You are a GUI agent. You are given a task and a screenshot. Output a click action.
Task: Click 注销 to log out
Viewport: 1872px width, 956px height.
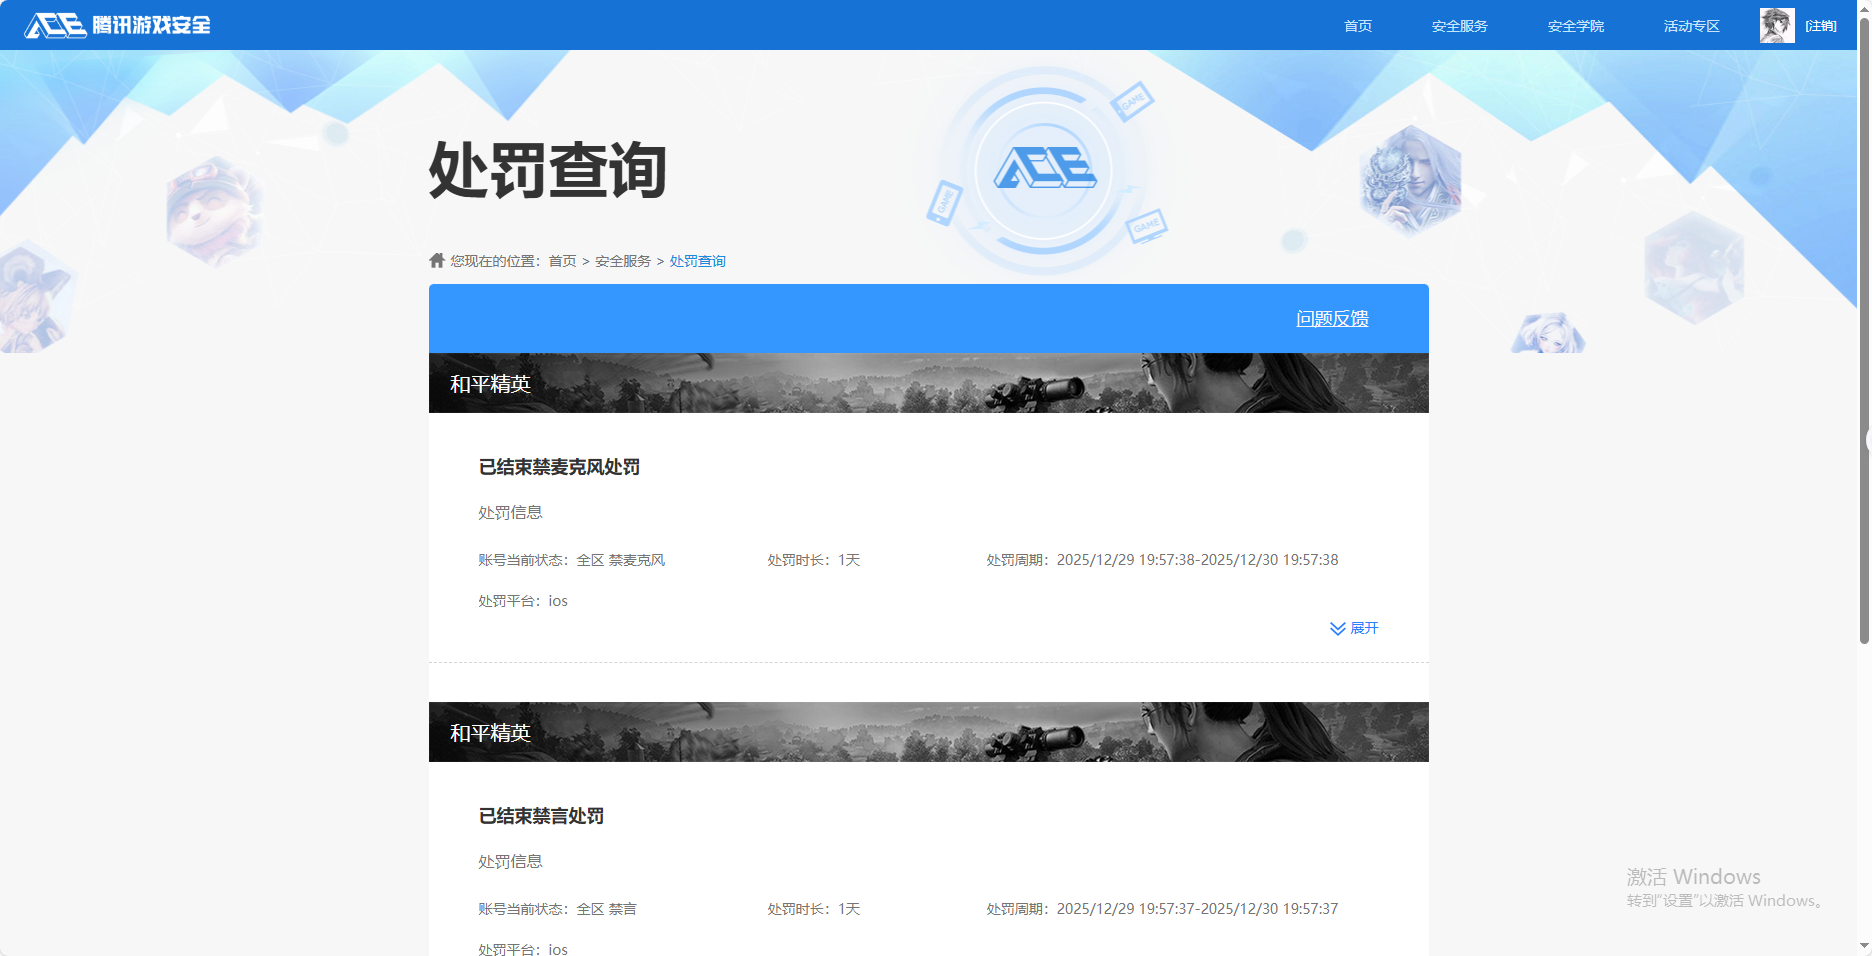point(1822,25)
